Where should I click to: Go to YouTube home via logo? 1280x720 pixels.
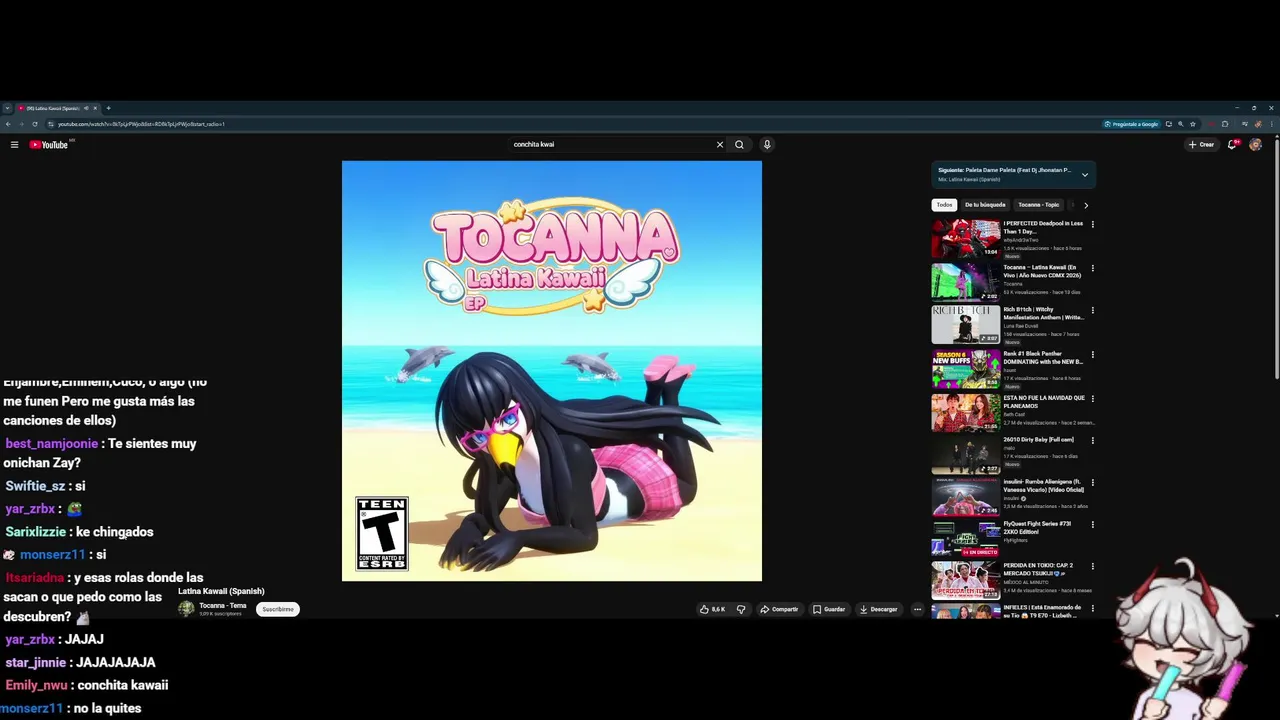pyautogui.click(x=48, y=145)
